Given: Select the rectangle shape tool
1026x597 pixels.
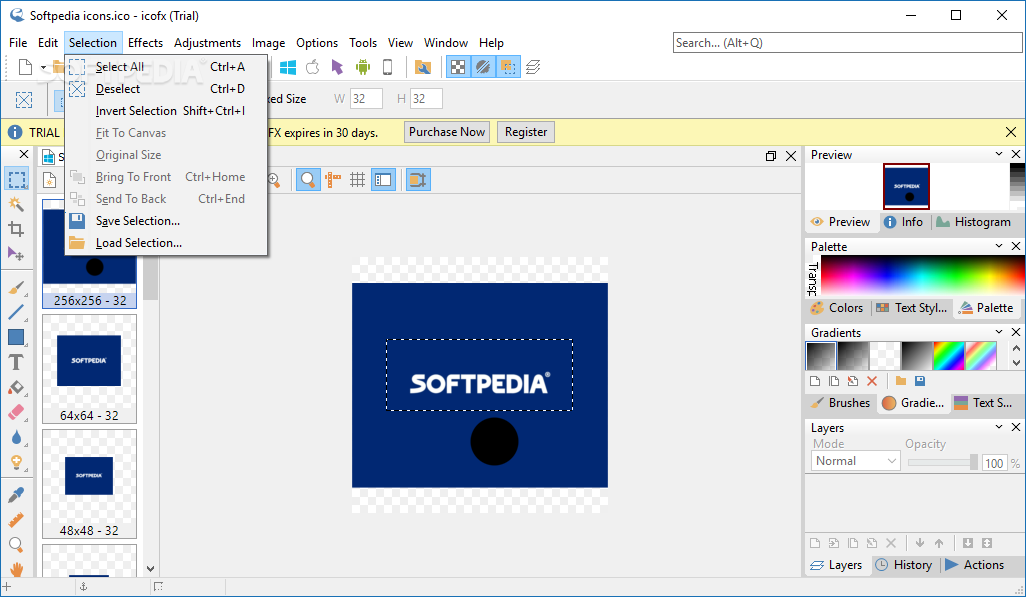Looking at the screenshot, I should pyautogui.click(x=16, y=337).
